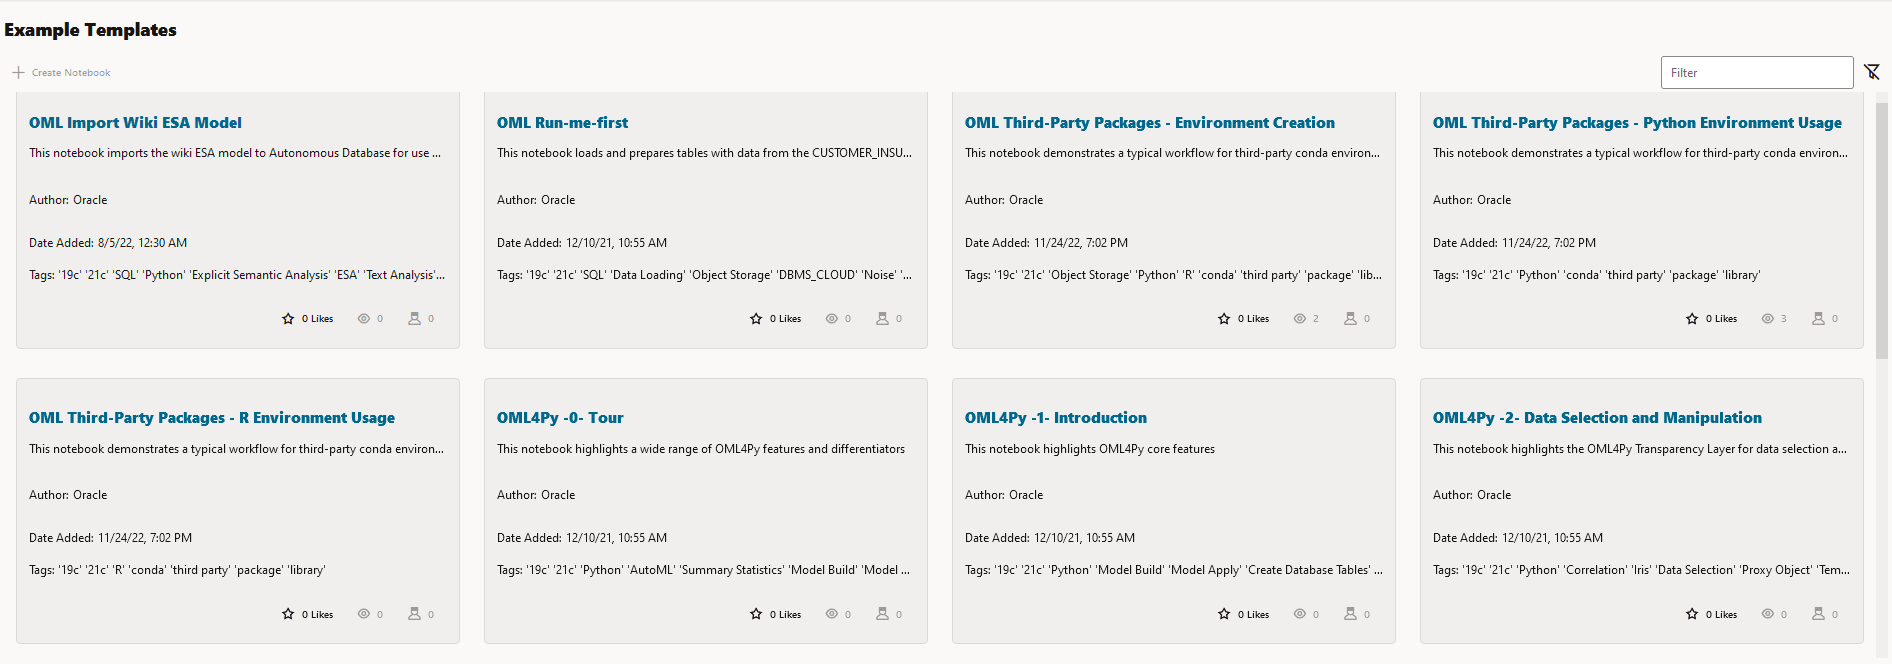Click the usage stamp icon on Python Environment Usage card
Image resolution: width=1892 pixels, height=664 pixels.
[x=1818, y=318]
